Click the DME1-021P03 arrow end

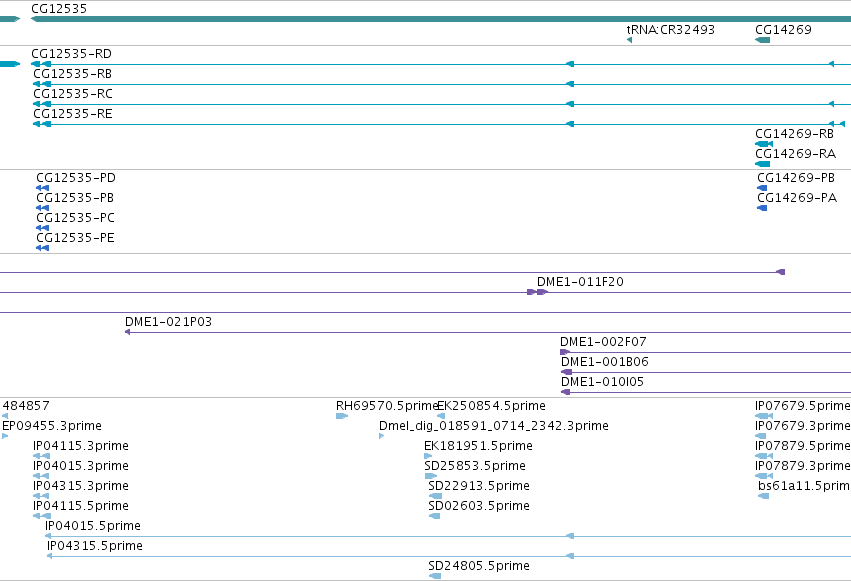pos(128,332)
